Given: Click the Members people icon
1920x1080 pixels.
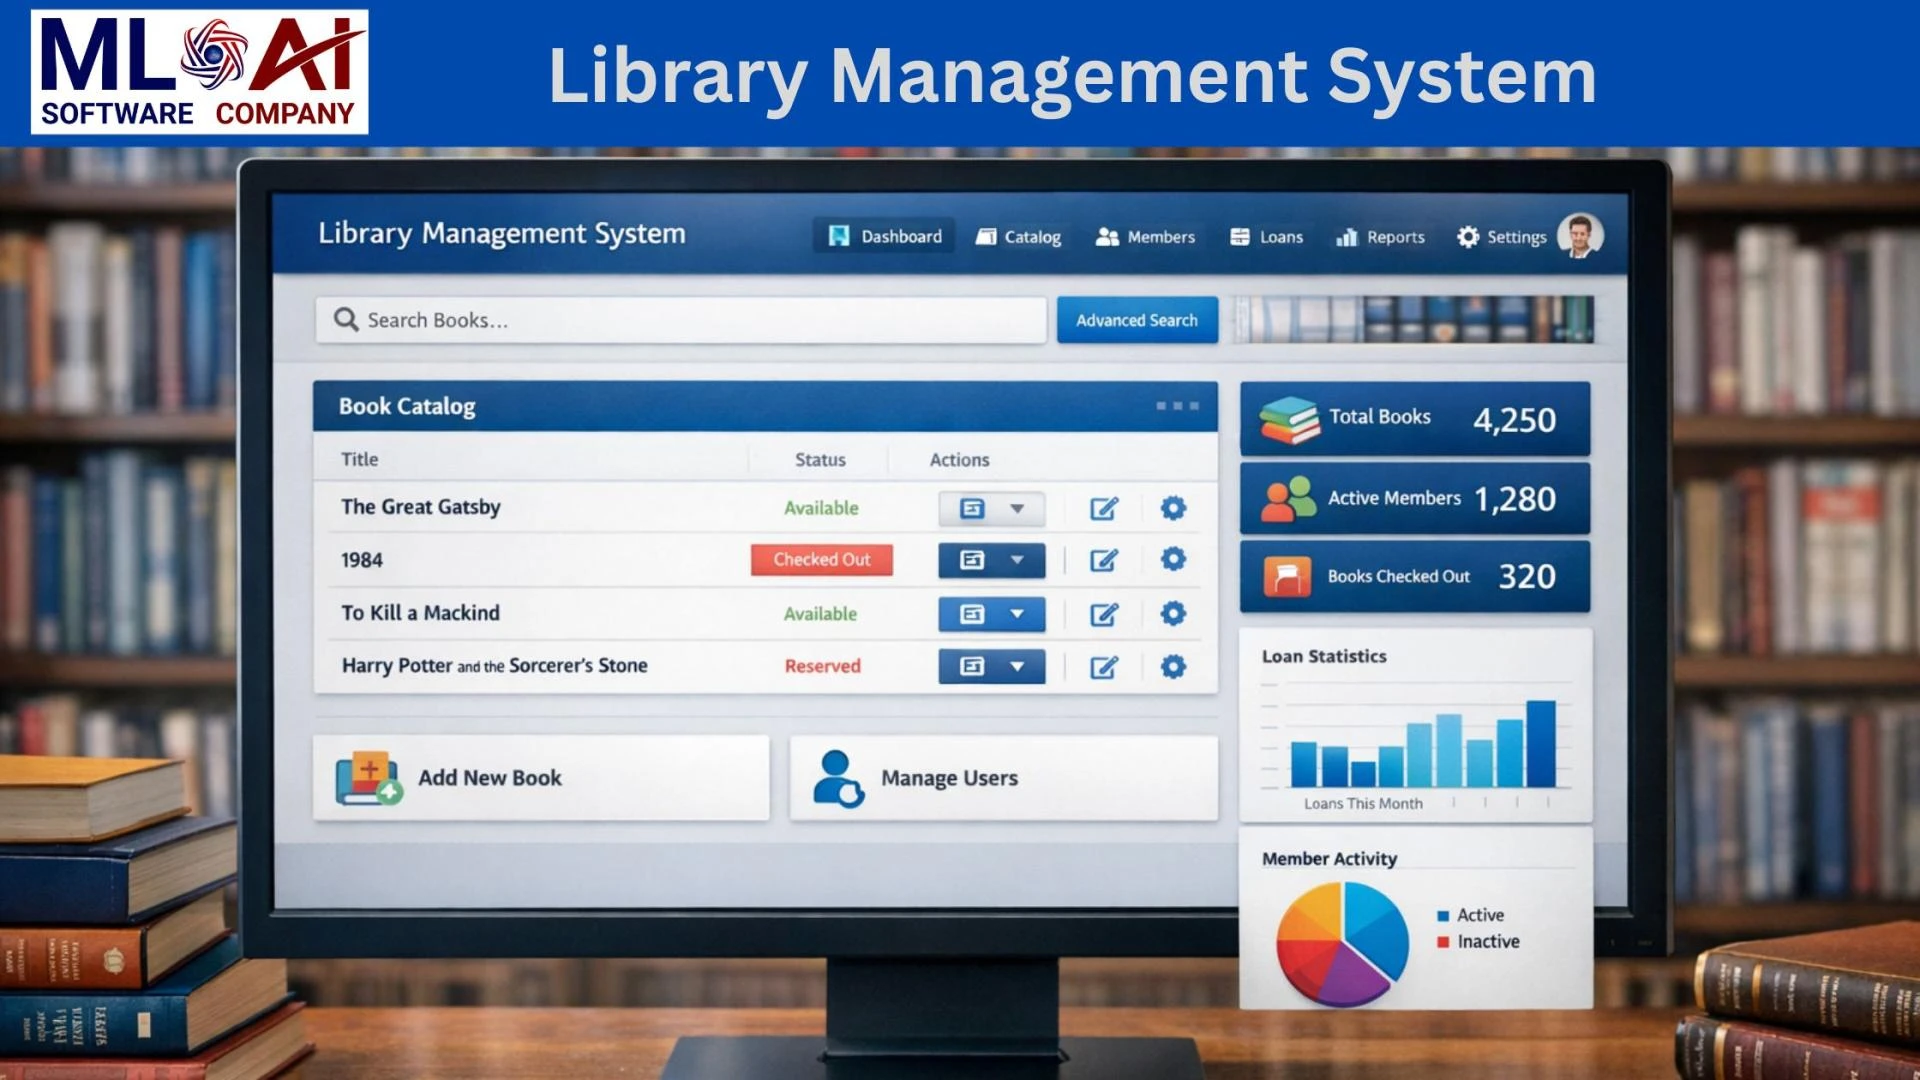Looking at the screenshot, I should coord(1105,236).
